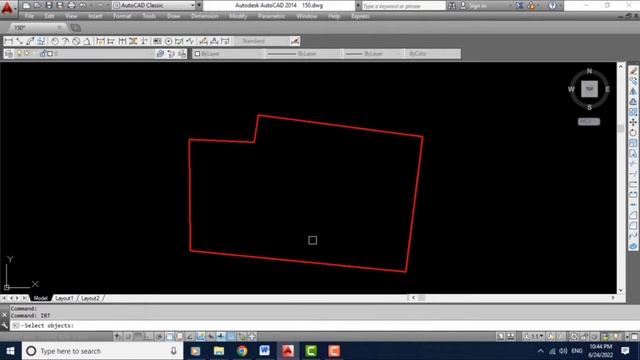Viewport: 640px width, 360px height.
Task: Click the vertical scrollbar down arrow
Action: tap(621, 291)
